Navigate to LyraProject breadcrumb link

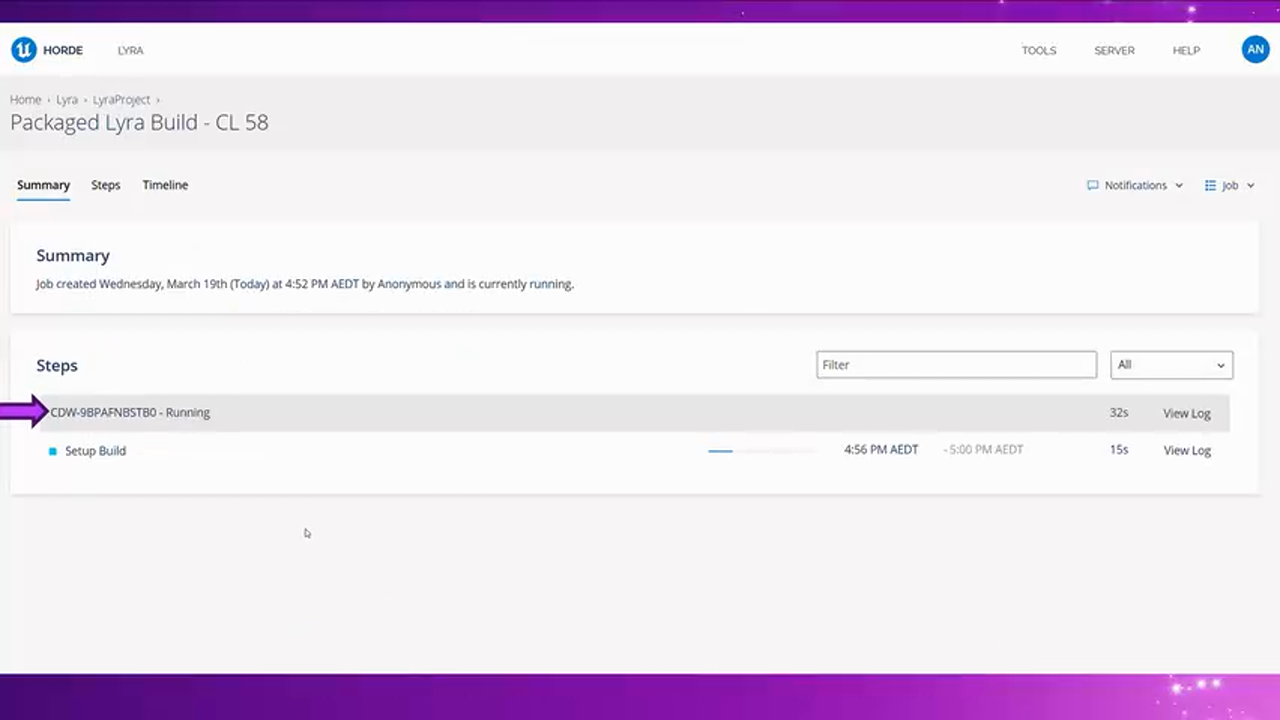[x=121, y=100]
